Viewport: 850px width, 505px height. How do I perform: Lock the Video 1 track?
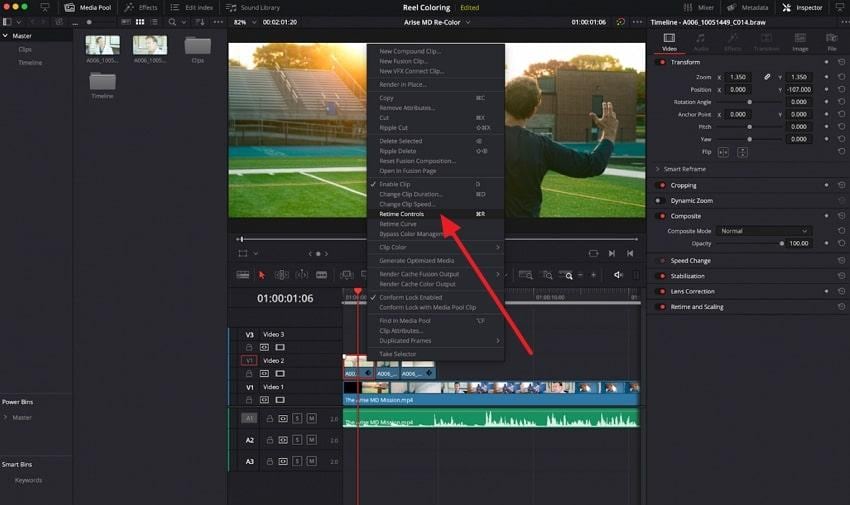point(249,400)
